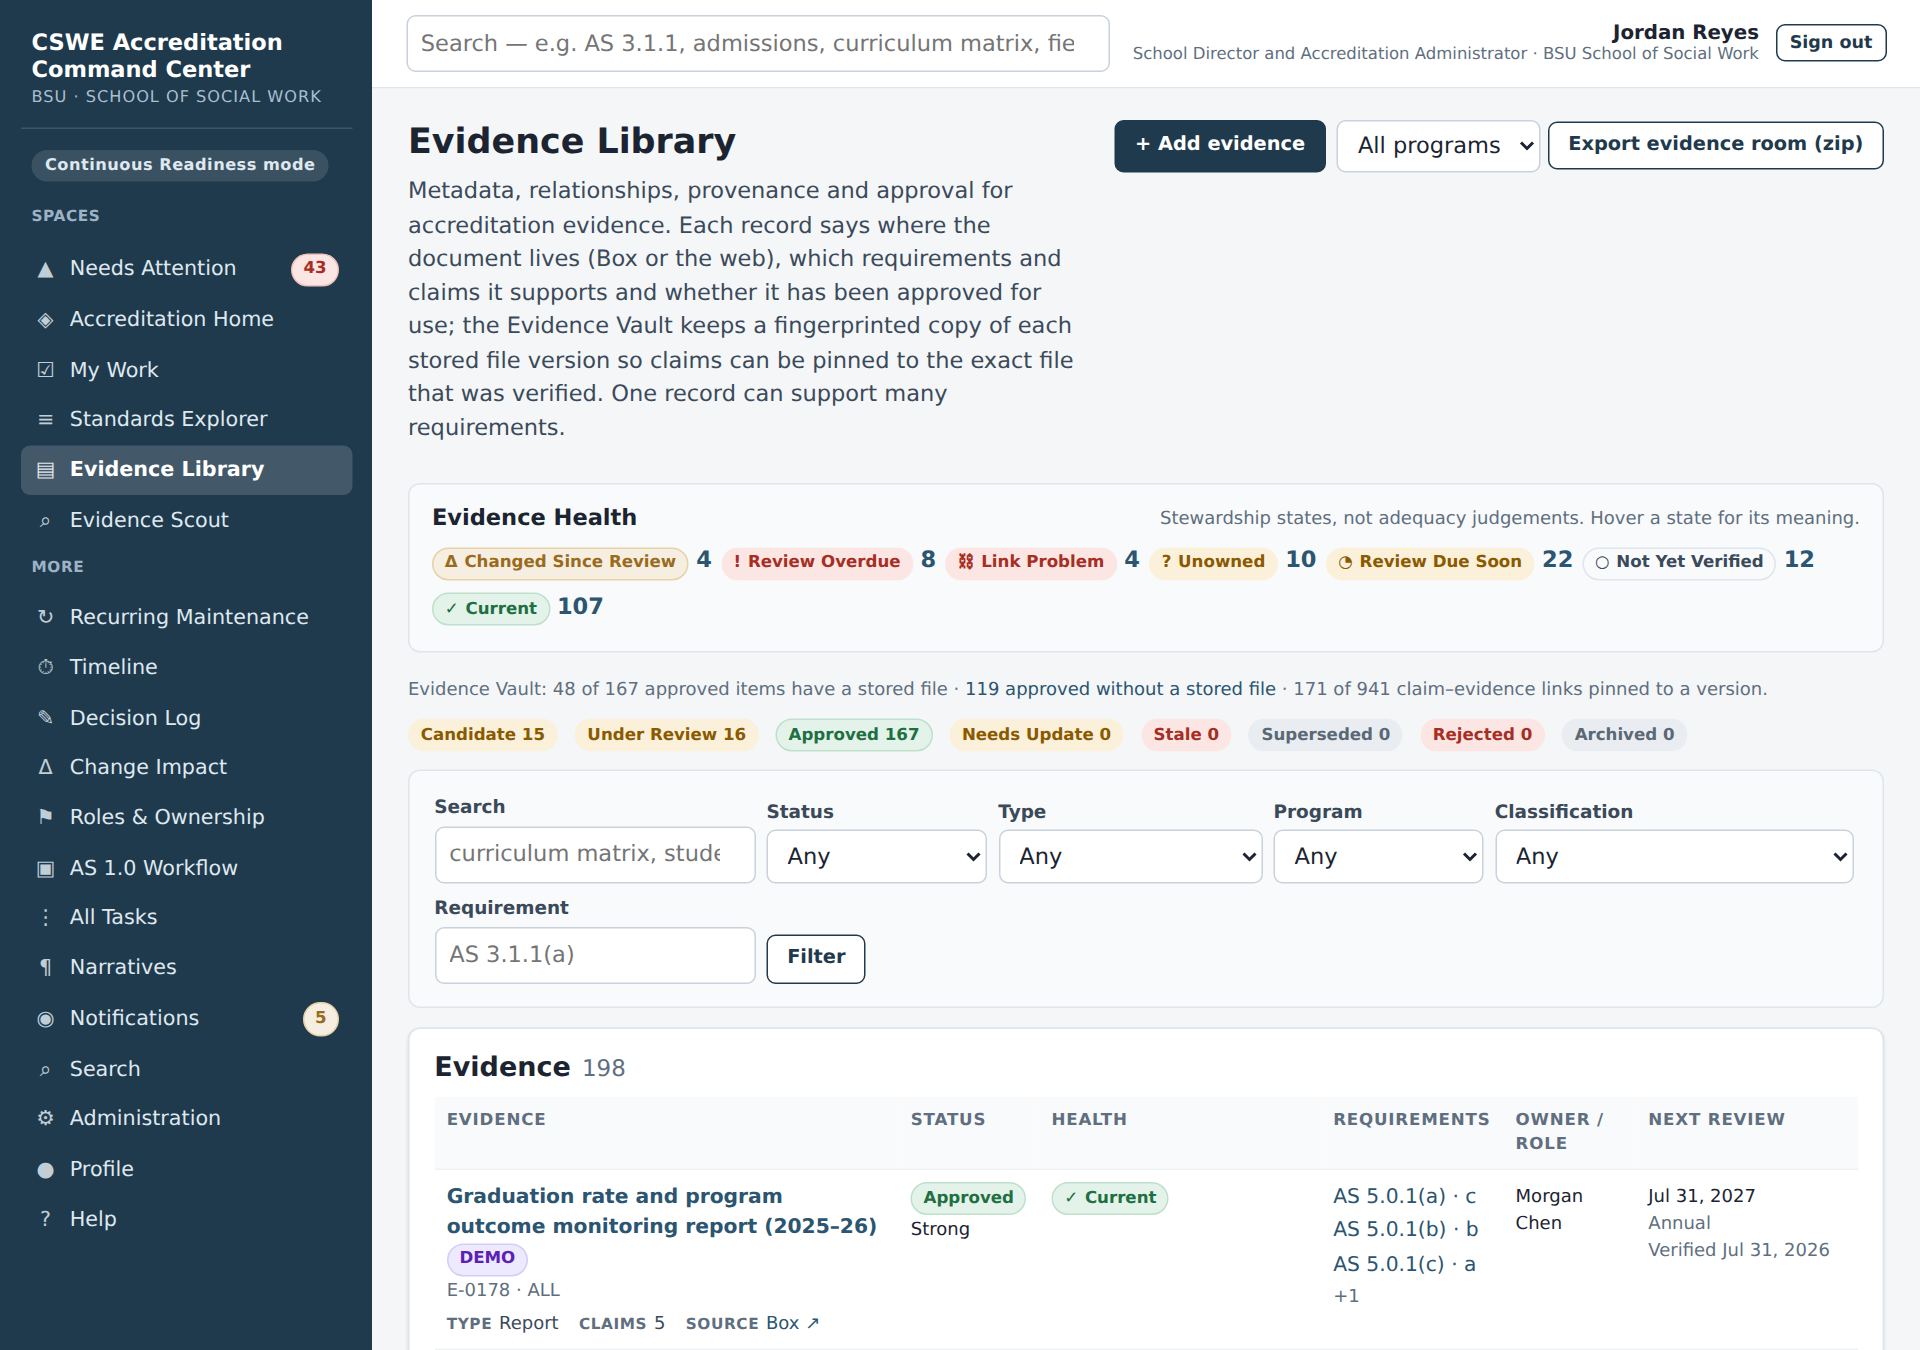Viewport: 1920px width, 1350px height.
Task: Open Graduation rate and program outcome report
Action: pos(661,1211)
